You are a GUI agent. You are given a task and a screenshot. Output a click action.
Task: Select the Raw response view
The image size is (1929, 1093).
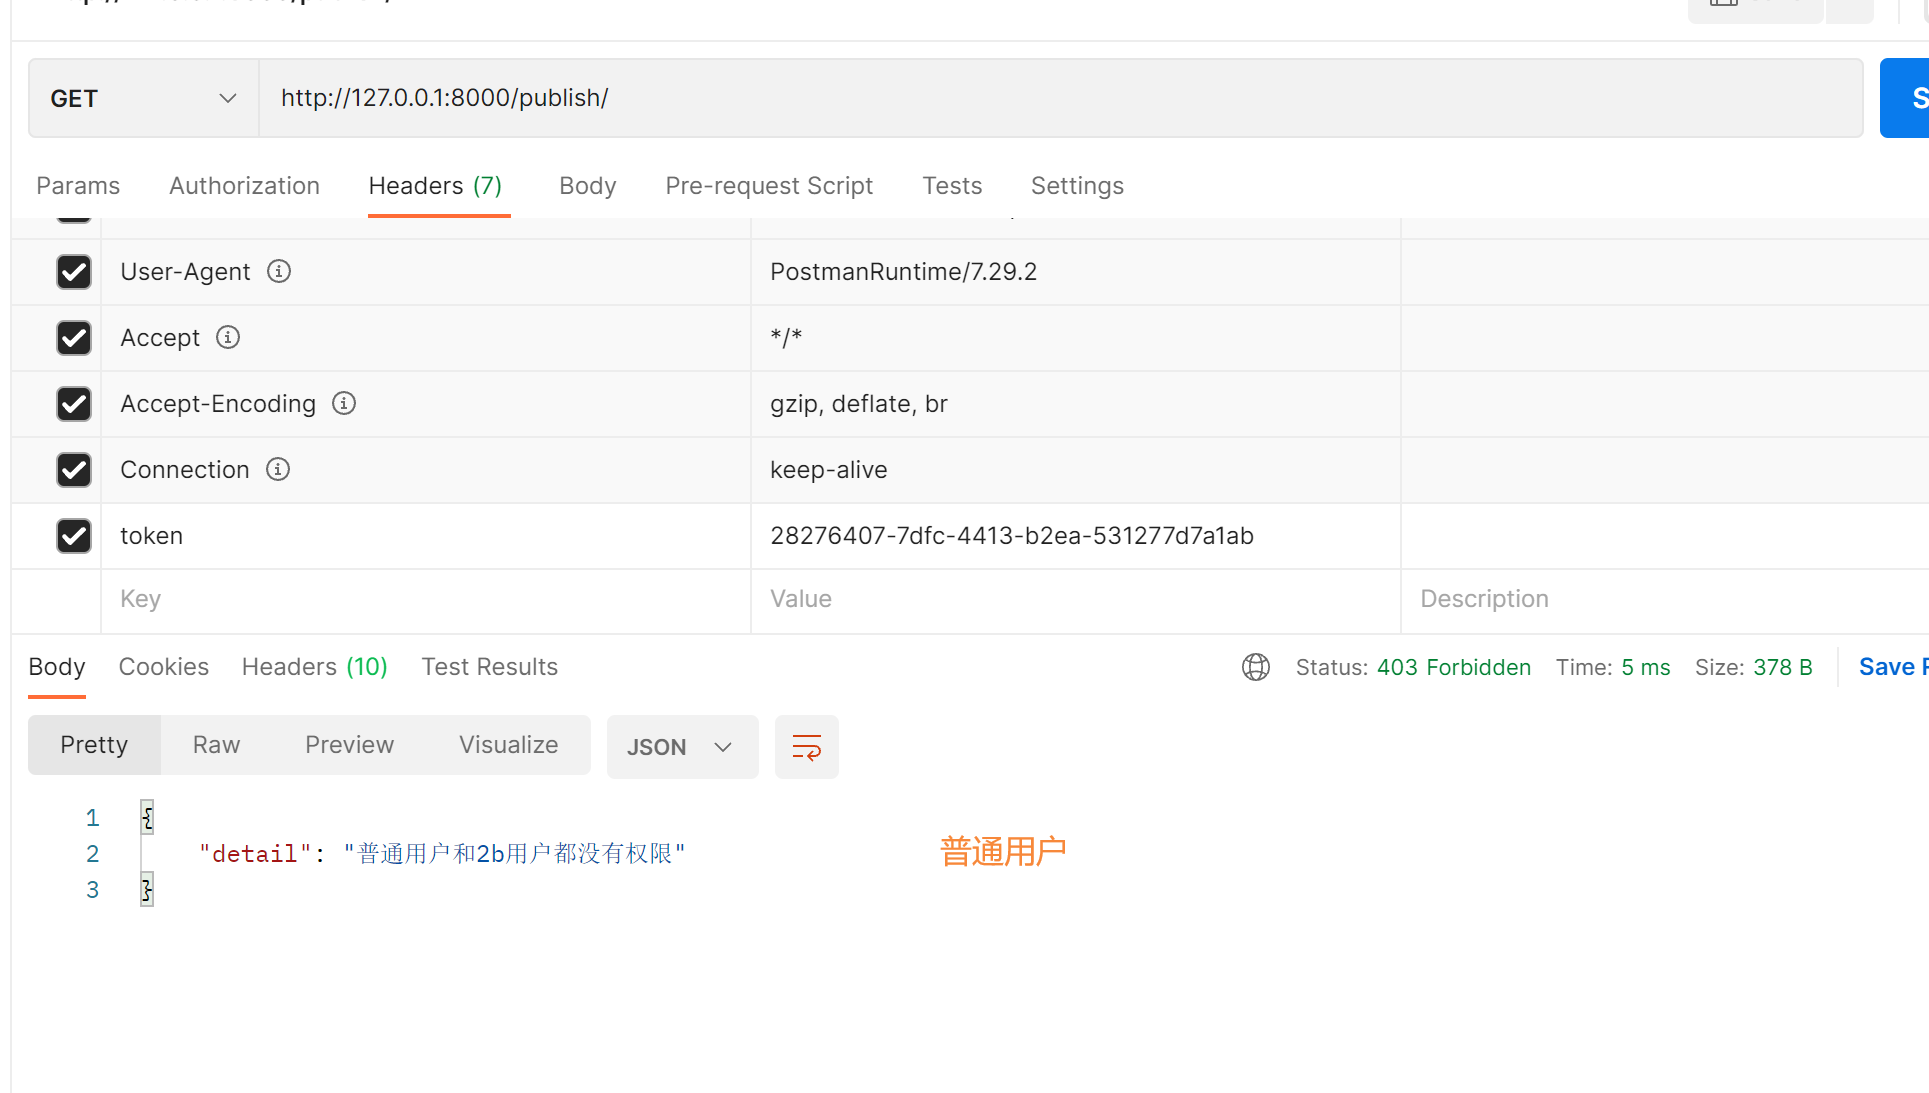click(x=216, y=745)
